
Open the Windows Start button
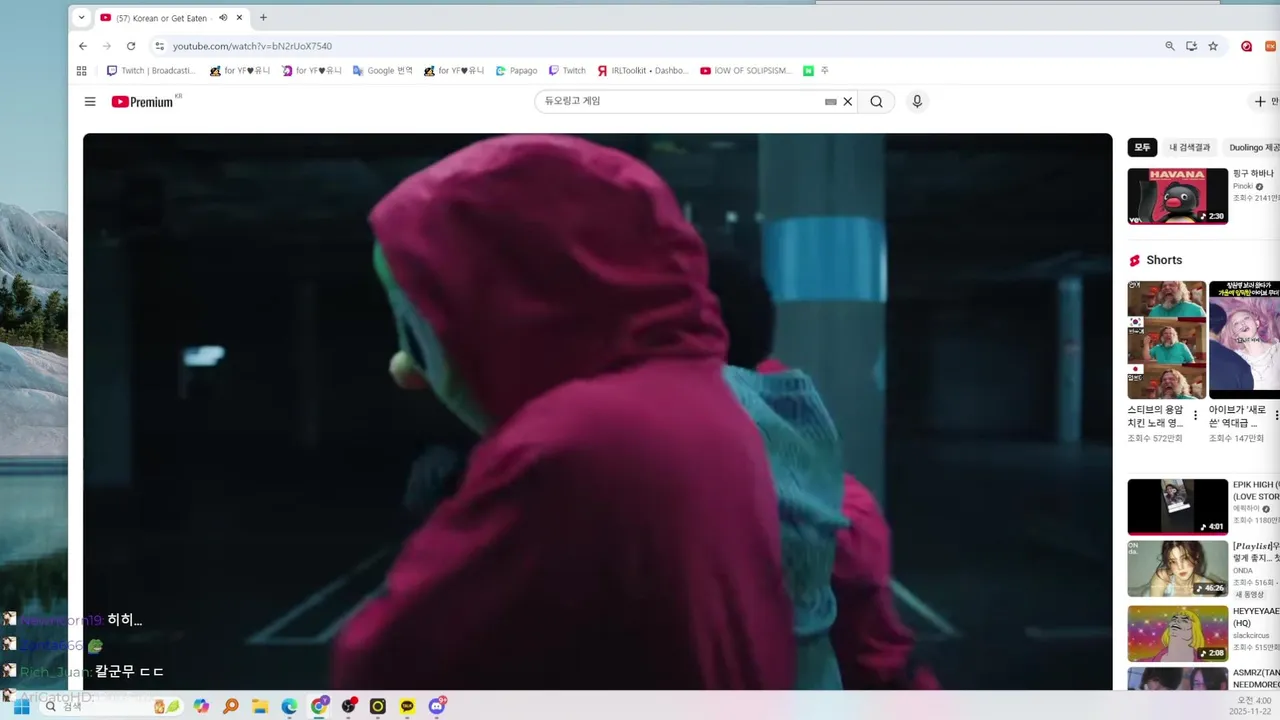click(x=21, y=706)
